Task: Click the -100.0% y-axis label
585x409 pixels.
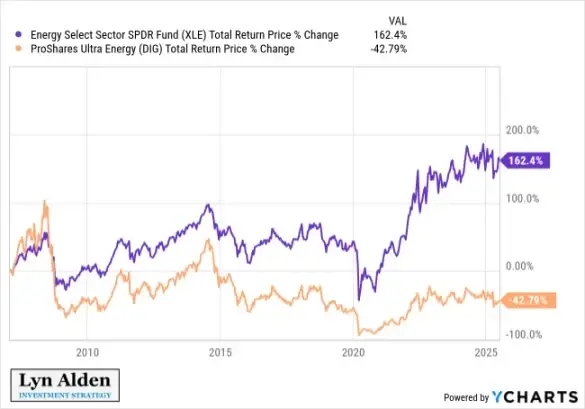Action: (523, 334)
